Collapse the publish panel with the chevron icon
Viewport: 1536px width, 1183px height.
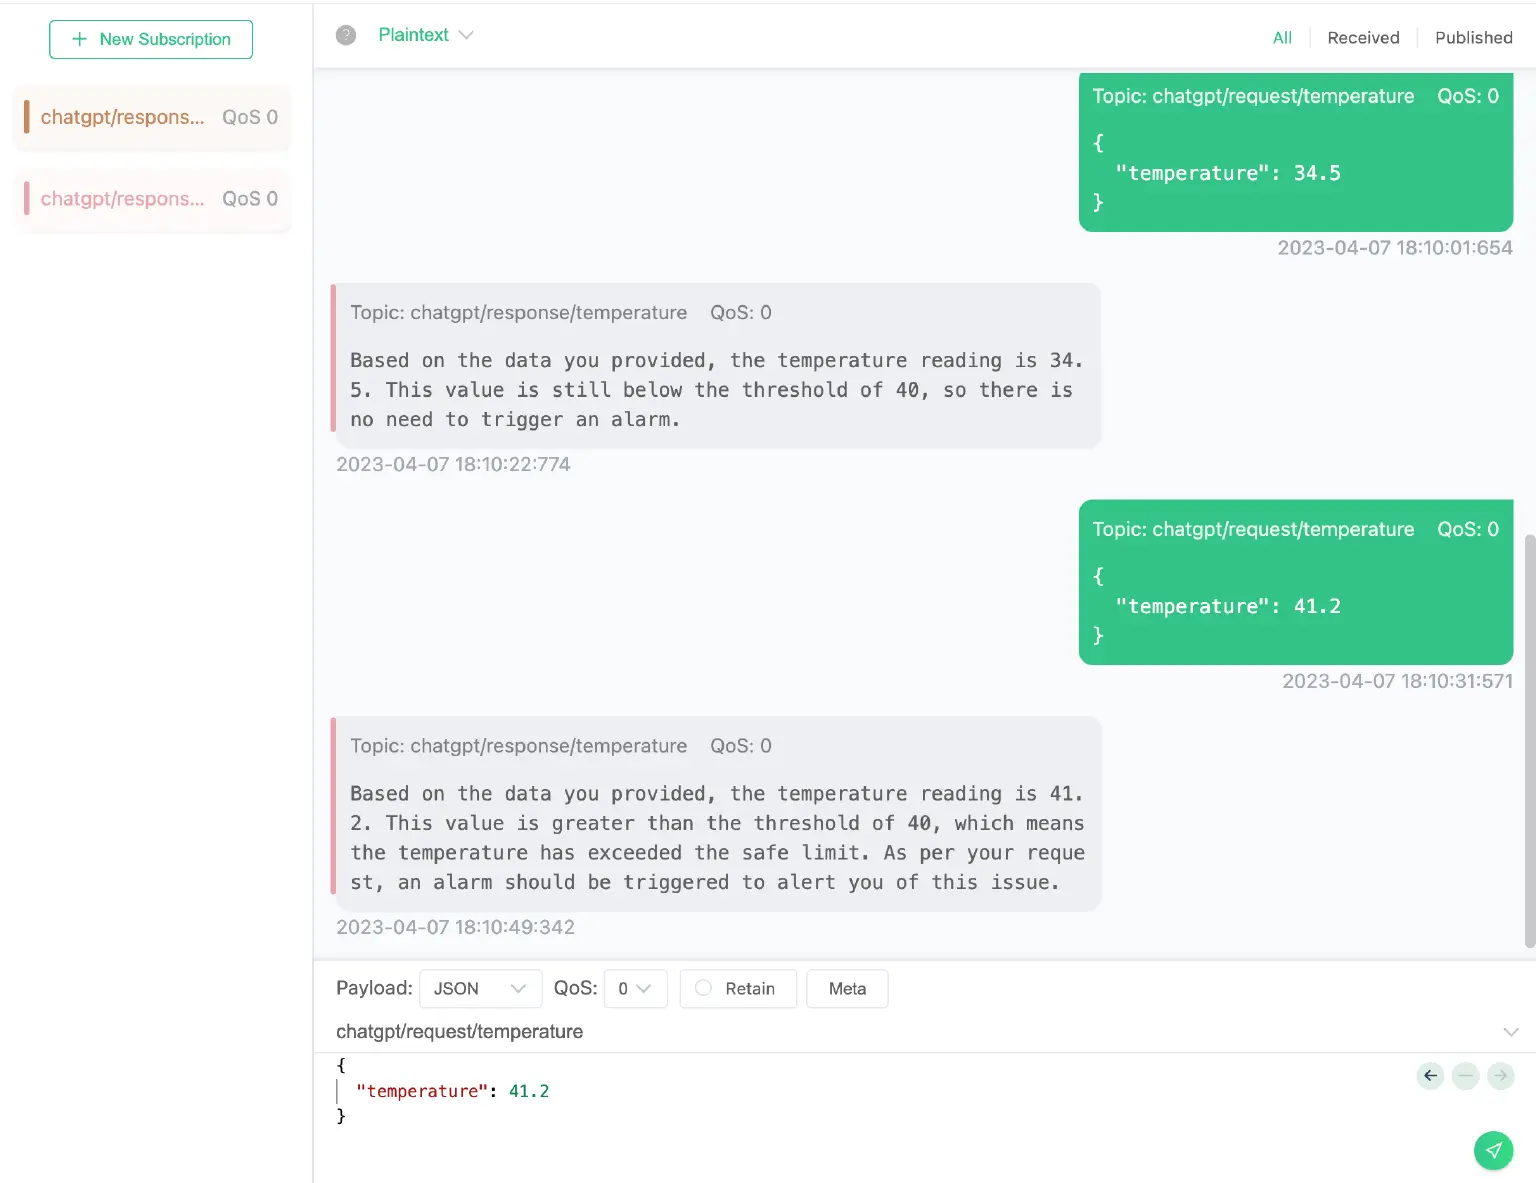point(1512,1031)
